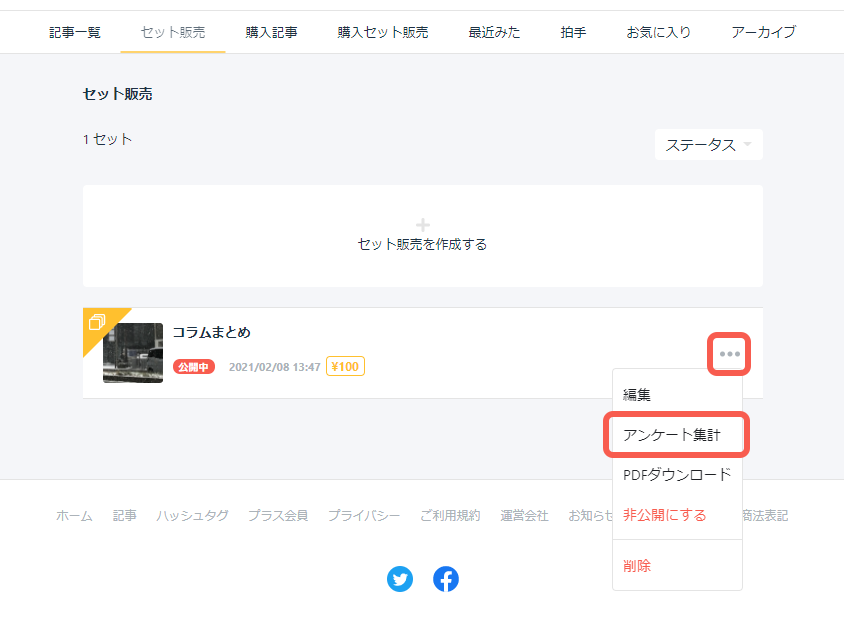
Task: Open the Twitter page icon
Action: 400,579
